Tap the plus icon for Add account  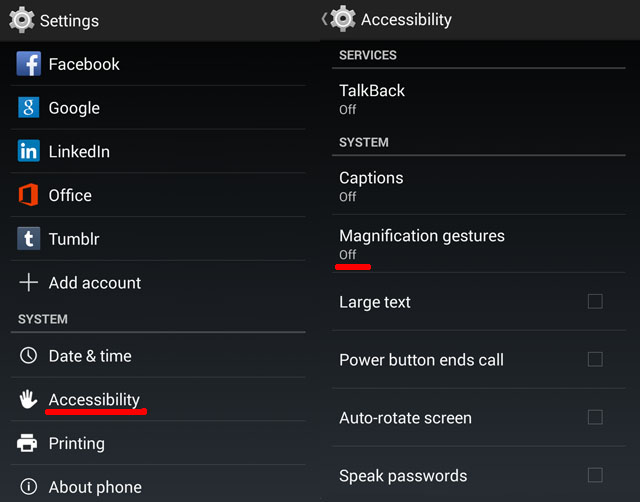(29, 282)
